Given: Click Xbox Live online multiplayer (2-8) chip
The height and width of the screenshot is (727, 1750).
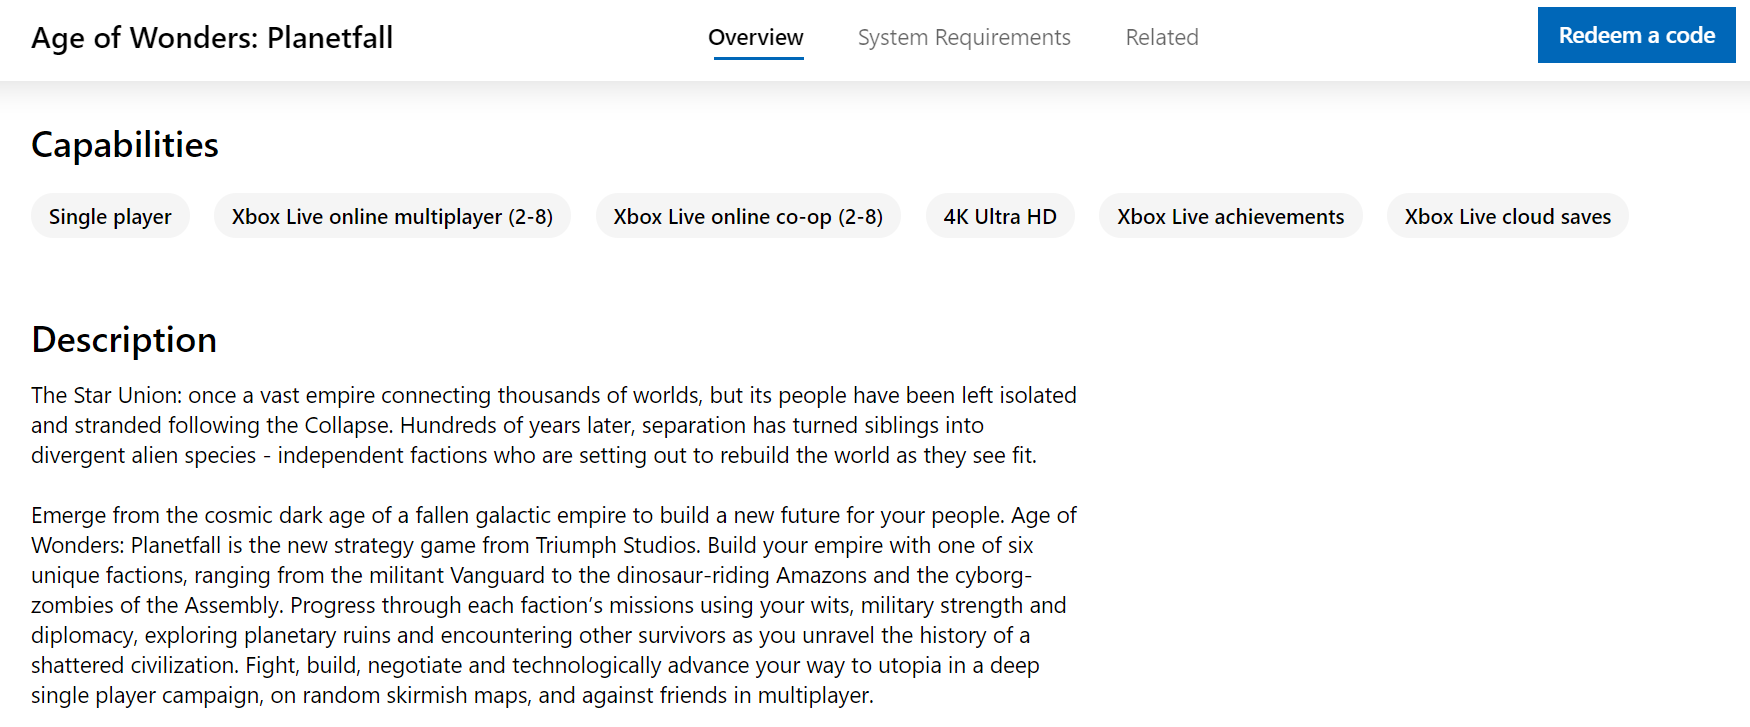Looking at the screenshot, I should [x=392, y=216].
